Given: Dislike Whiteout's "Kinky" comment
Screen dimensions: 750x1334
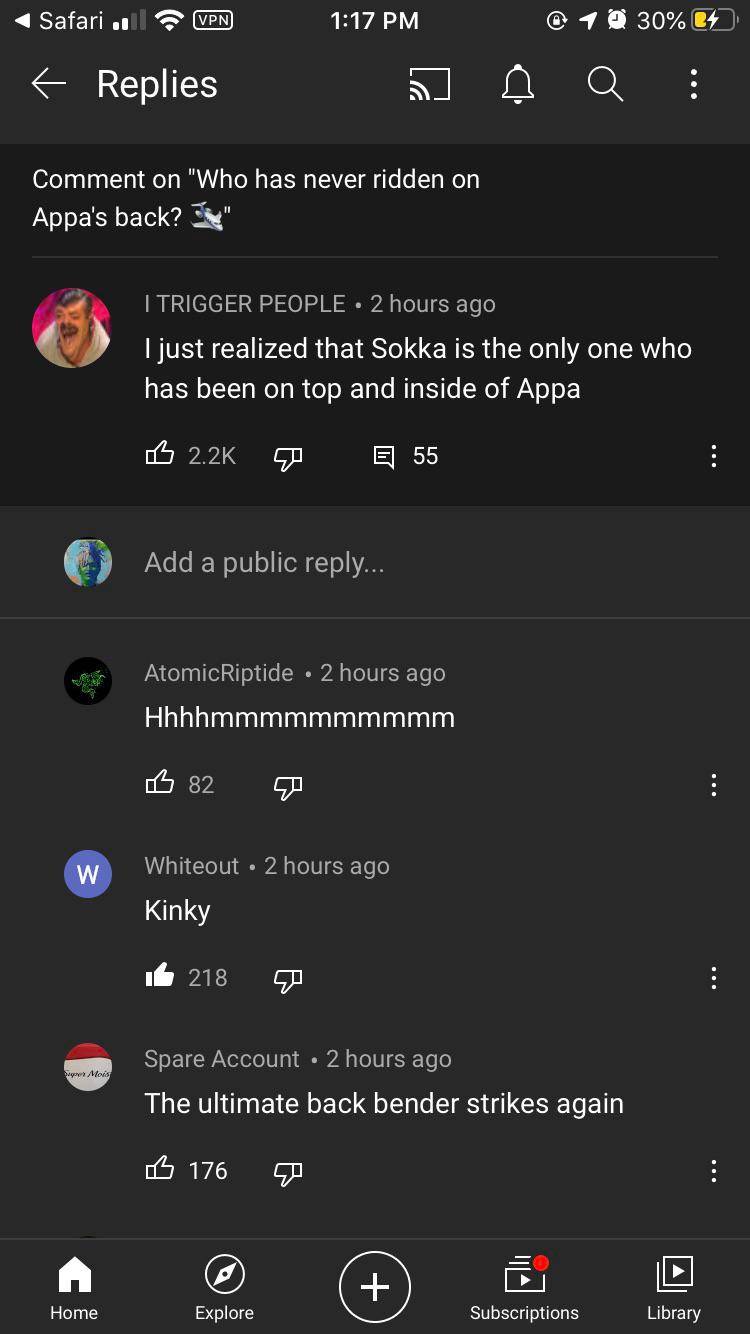Looking at the screenshot, I should (x=288, y=980).
